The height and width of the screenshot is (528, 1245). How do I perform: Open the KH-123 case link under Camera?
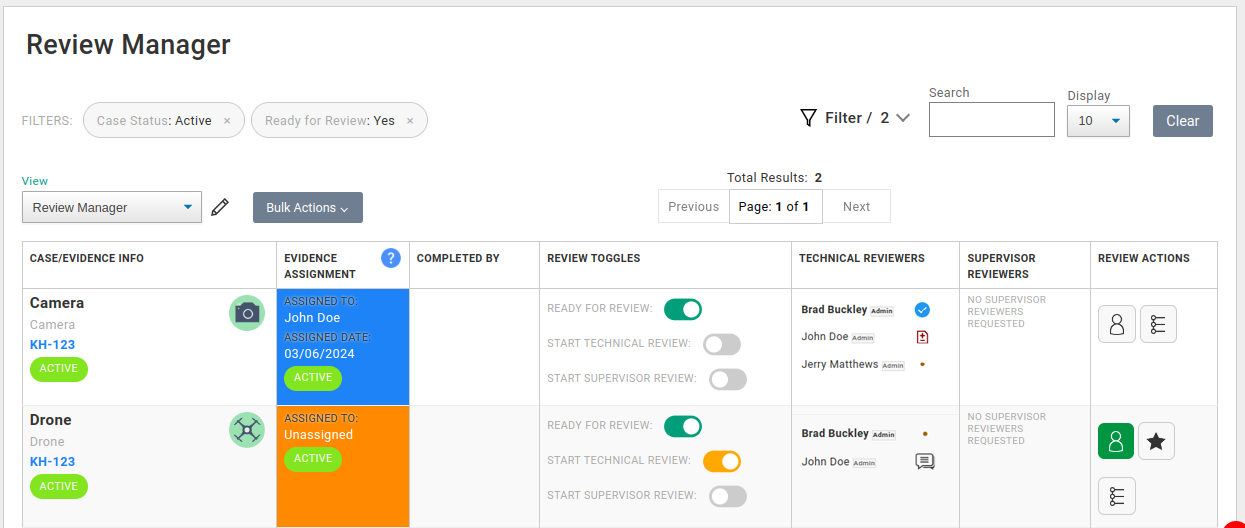52,345
